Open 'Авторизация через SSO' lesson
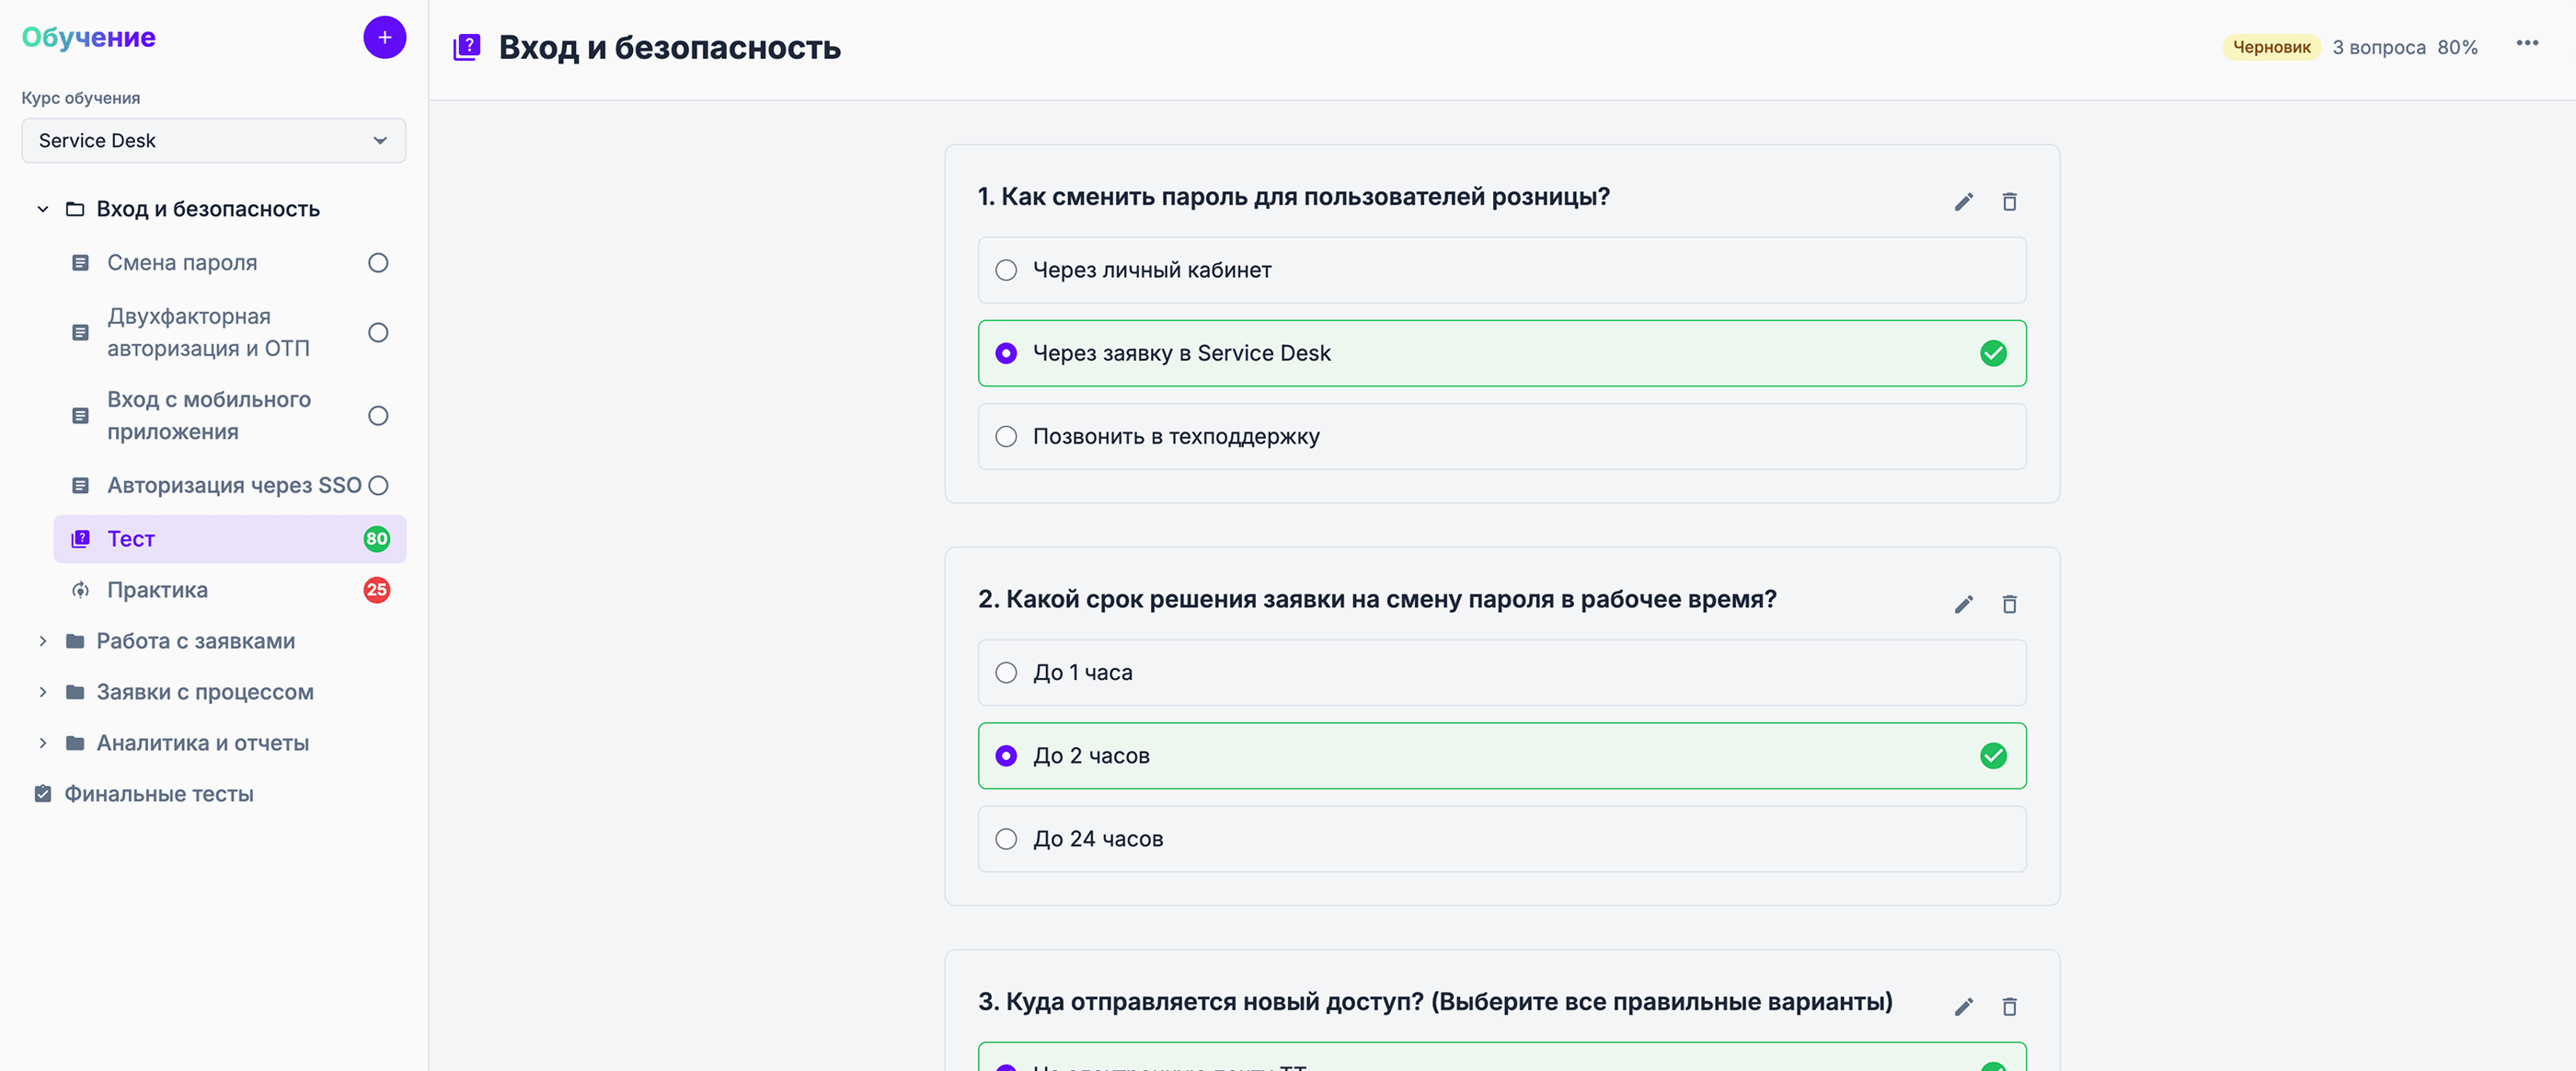 point(234,486)
